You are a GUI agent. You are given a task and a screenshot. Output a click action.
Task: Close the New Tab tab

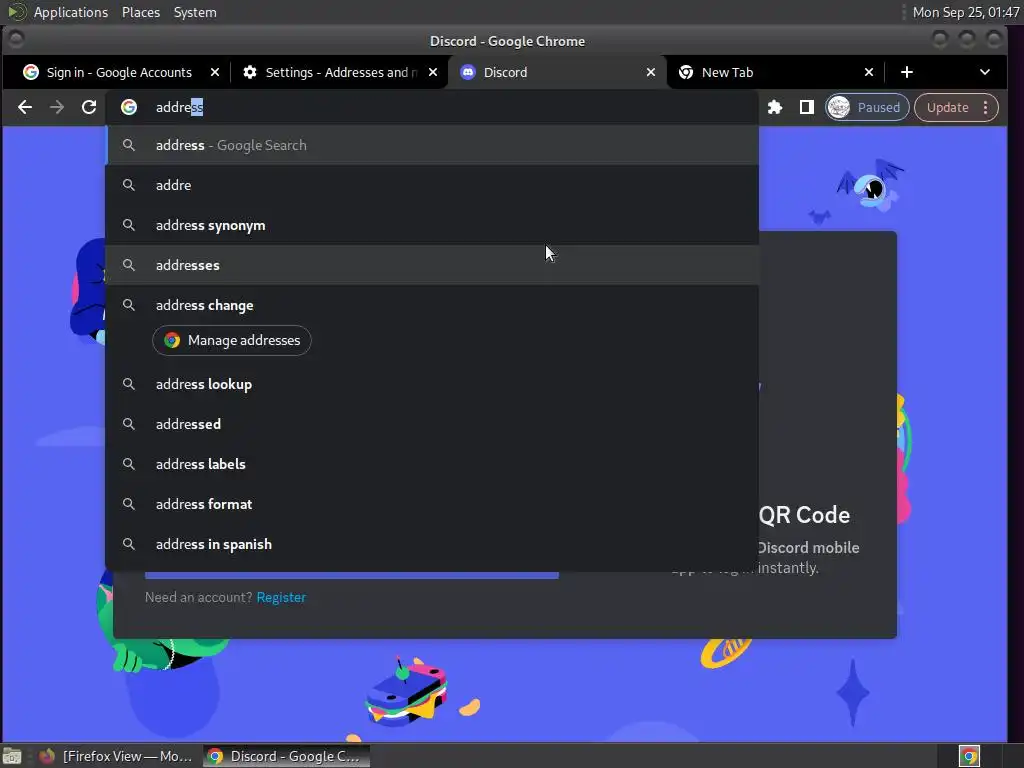[869, 72]
